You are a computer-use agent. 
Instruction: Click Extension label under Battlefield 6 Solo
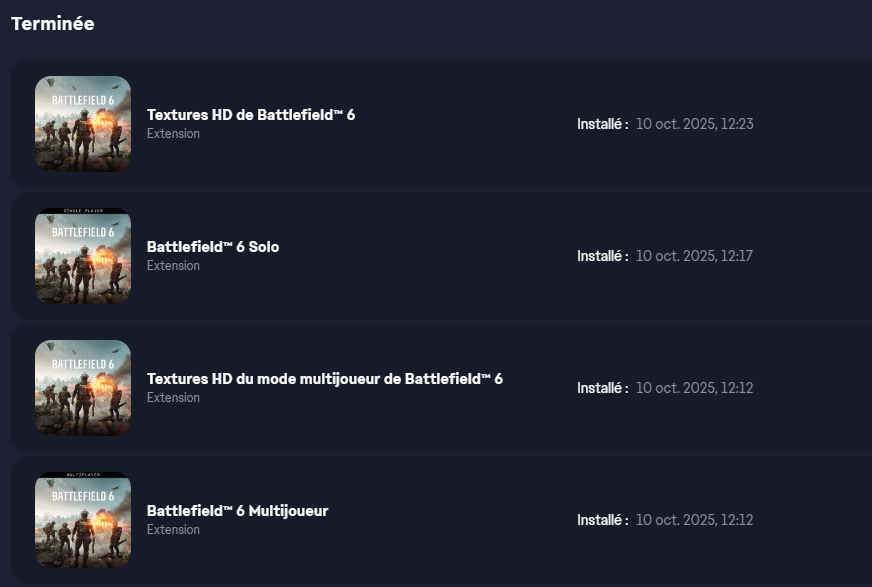pos(174,266)
